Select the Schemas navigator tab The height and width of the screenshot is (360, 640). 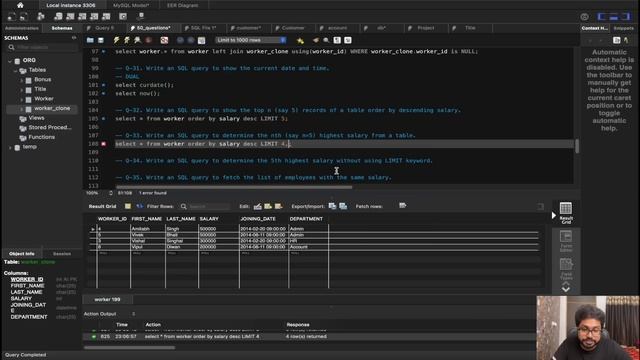[62, 28]
